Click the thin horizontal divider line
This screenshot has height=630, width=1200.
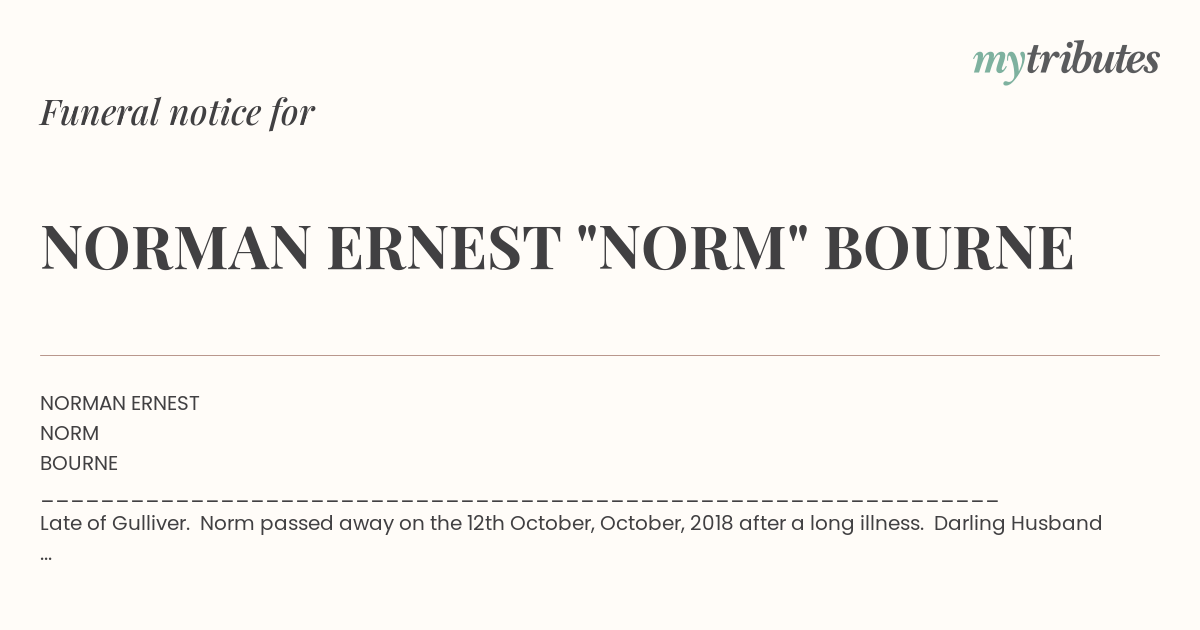pos(600,355)
